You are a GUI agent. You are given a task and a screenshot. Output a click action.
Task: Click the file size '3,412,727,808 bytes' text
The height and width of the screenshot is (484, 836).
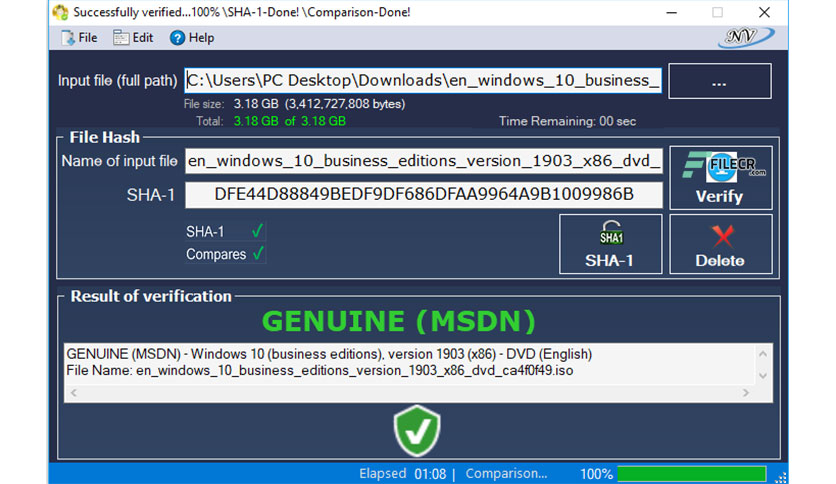(x=345, y=104)
